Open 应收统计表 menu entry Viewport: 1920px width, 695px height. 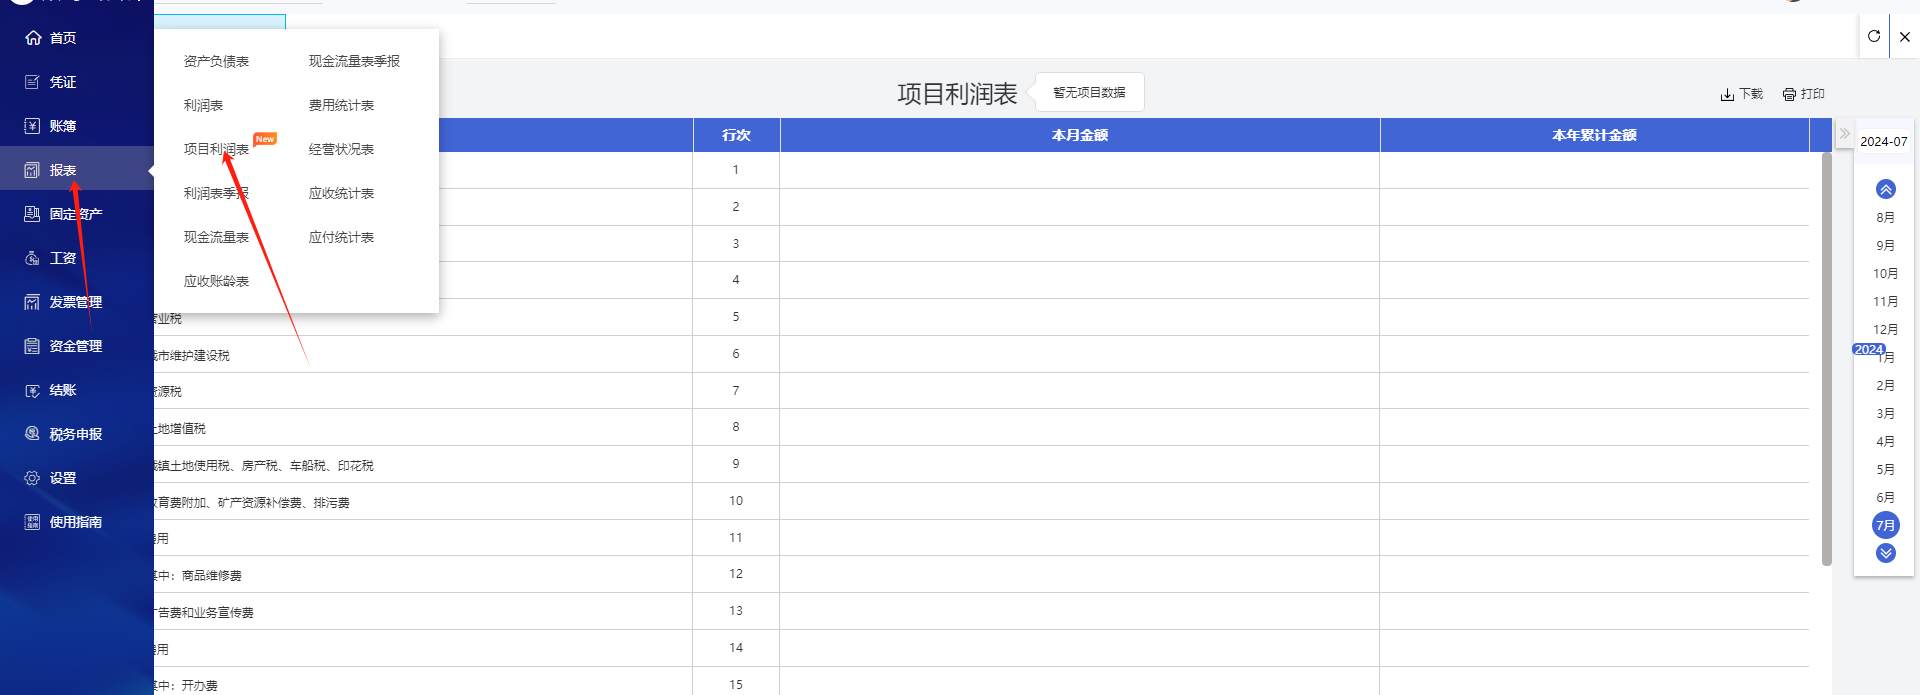coord(341,194)
